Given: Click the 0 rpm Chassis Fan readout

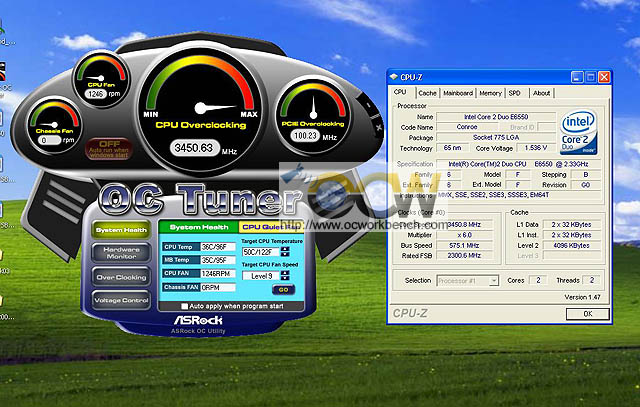Looking at the screenshot, I should click(49, 140).
